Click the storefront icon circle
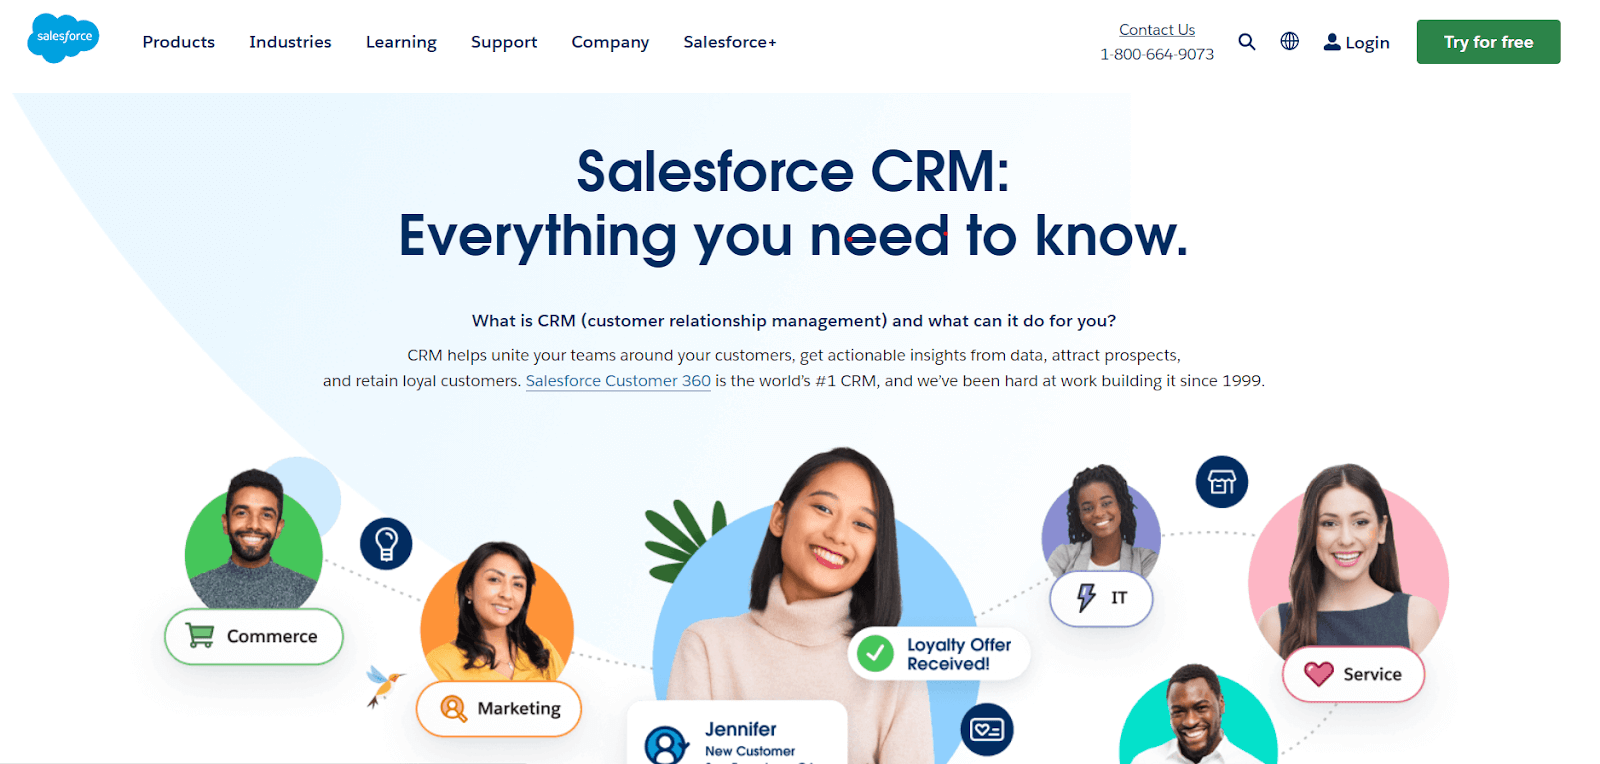This screenshot has height=764, width=1600. point(1222,482)
